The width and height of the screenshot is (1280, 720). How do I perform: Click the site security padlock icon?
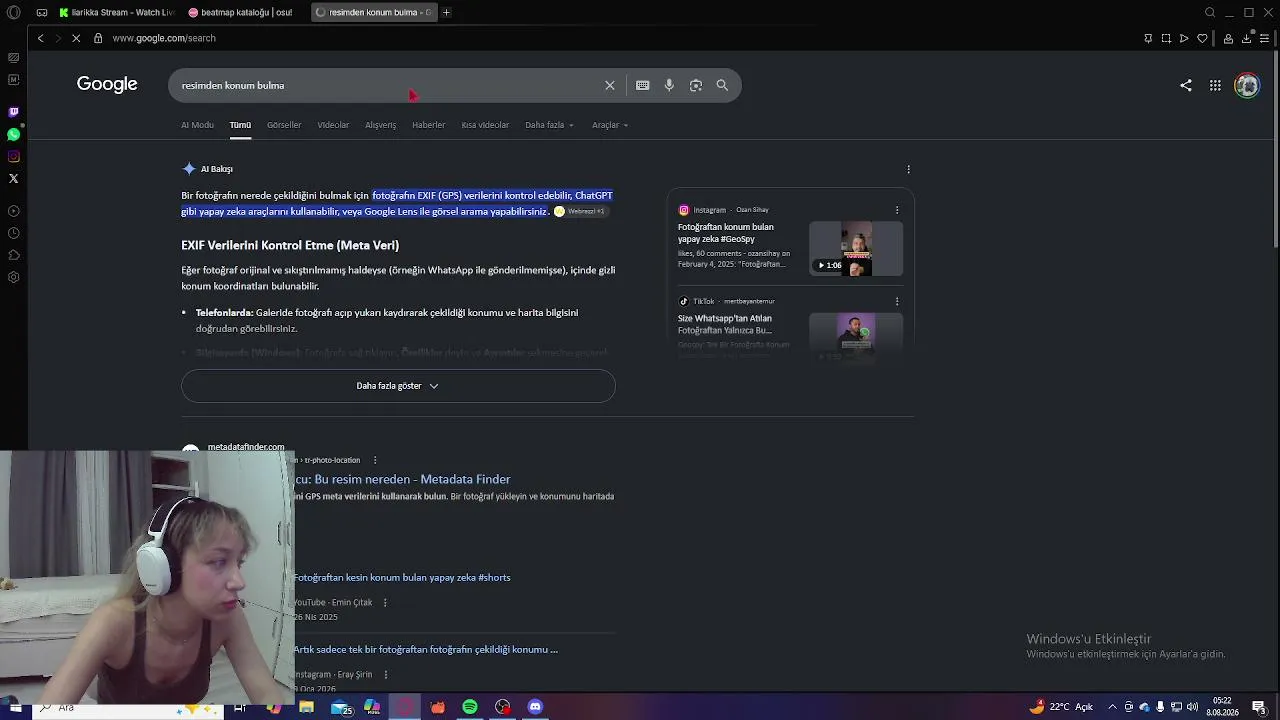point(98,38)
